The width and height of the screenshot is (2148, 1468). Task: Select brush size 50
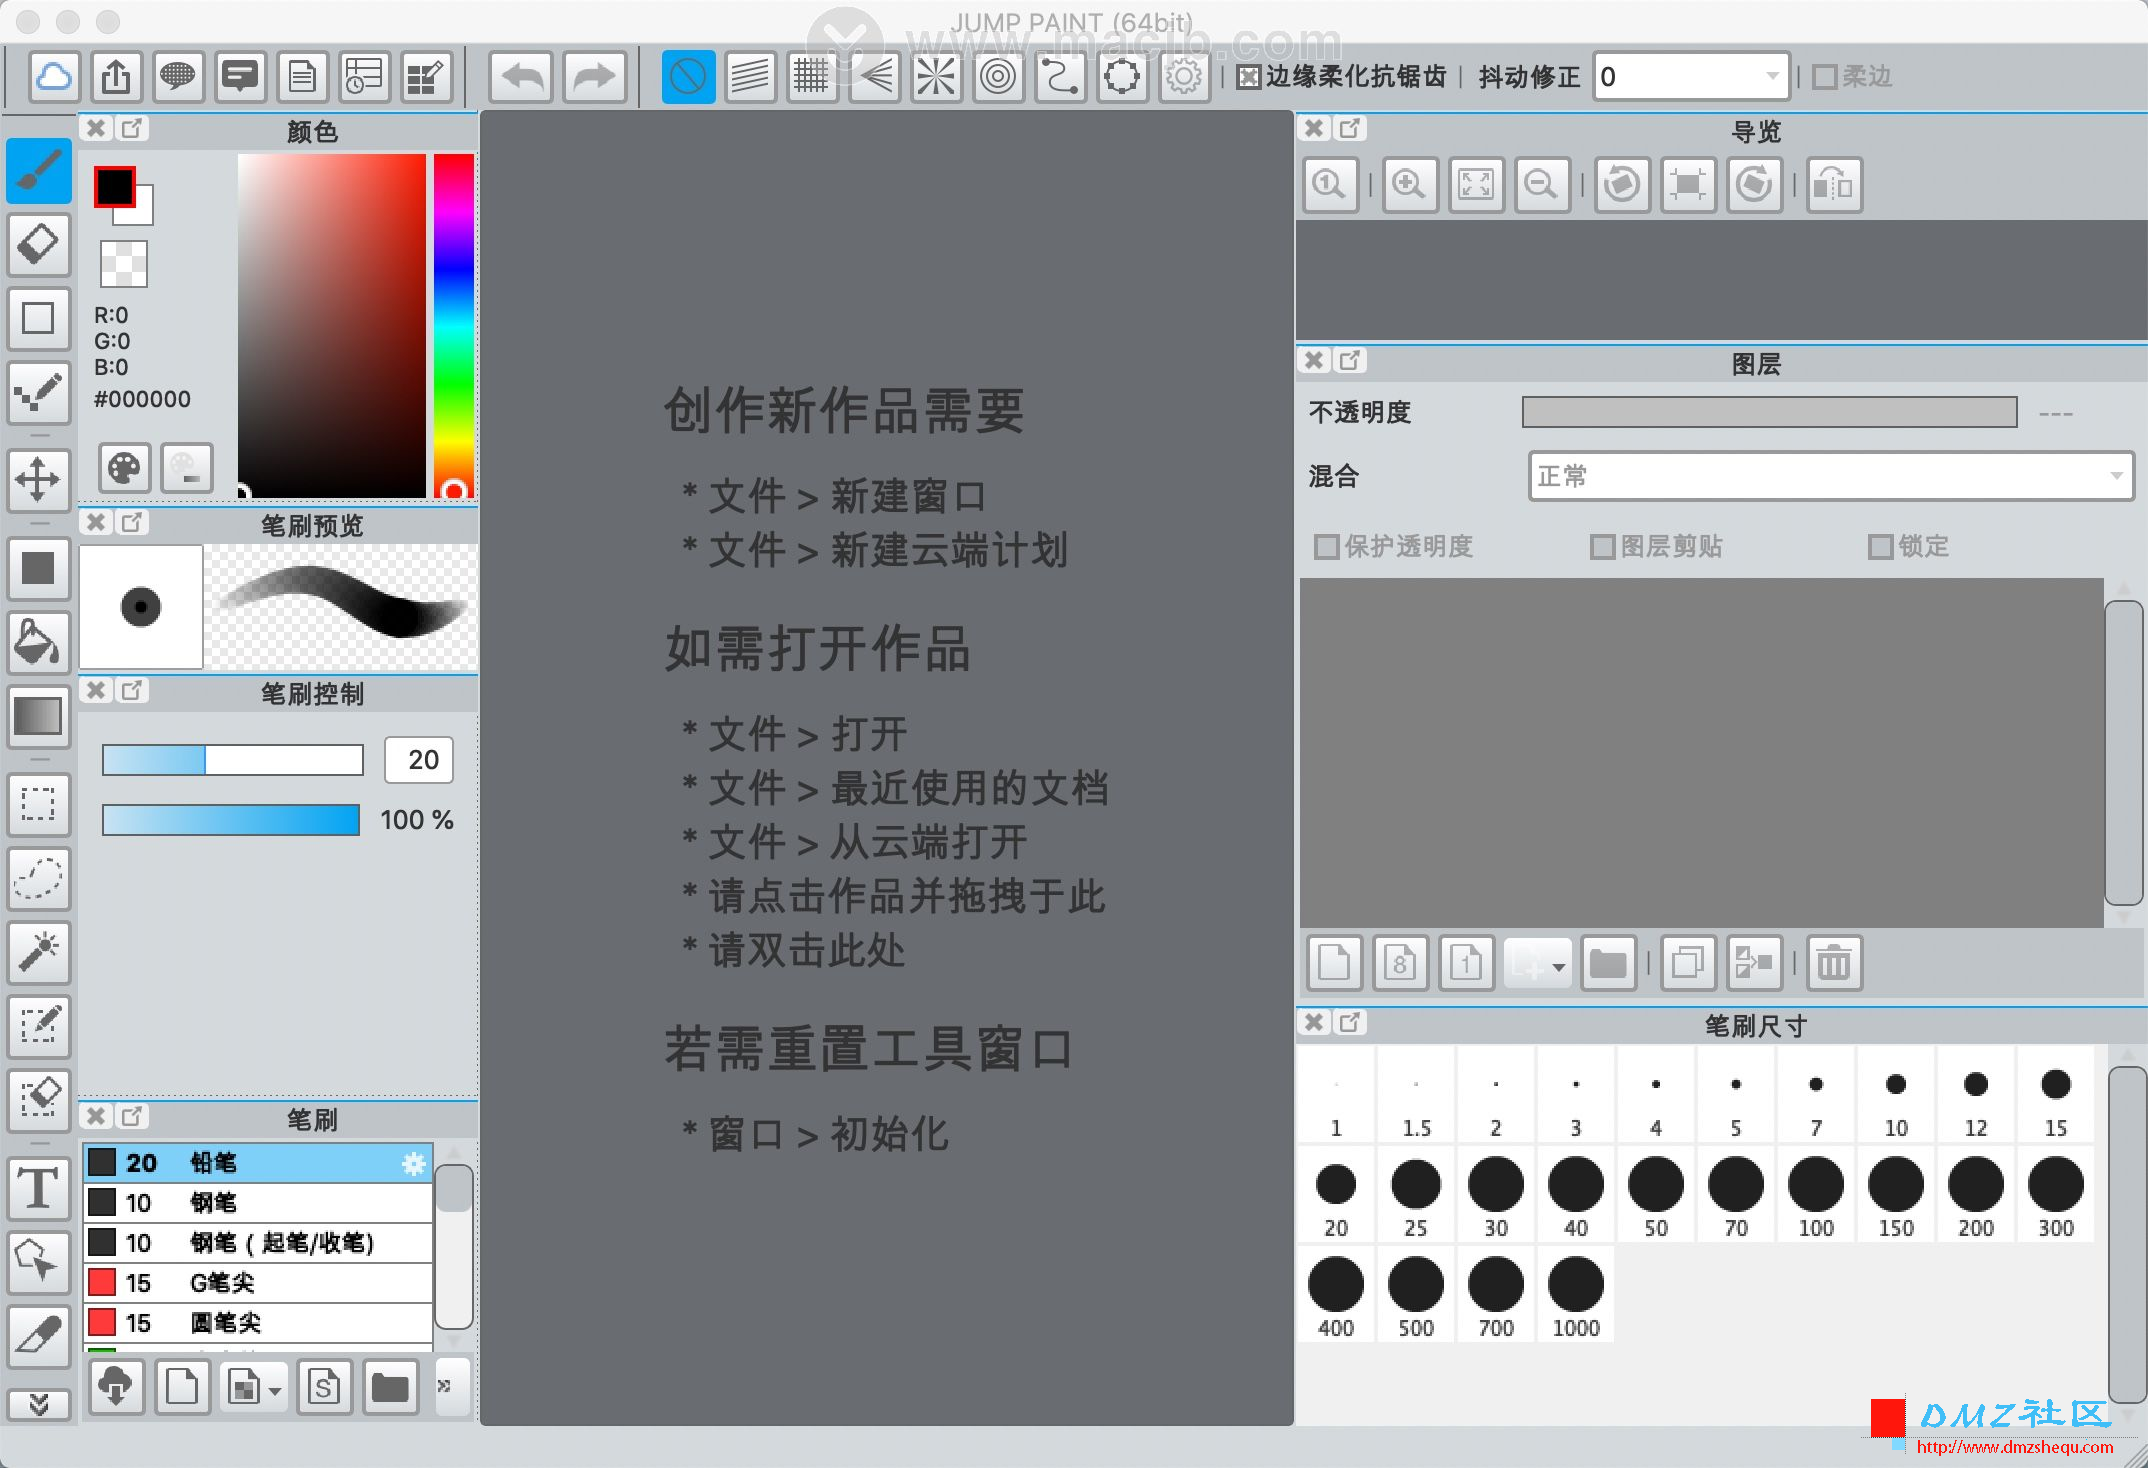pyautogui.click(x=1656, y=1196)
